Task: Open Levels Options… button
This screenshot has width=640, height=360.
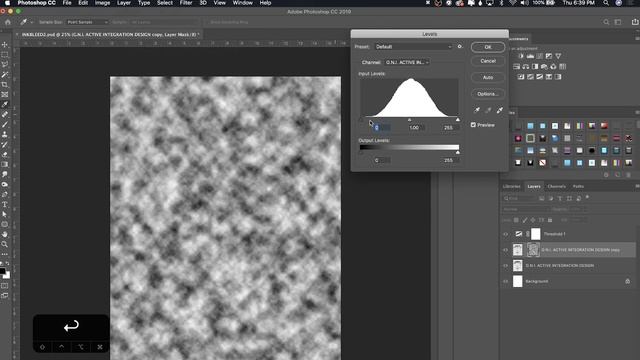Action: (x=488, y=94)
